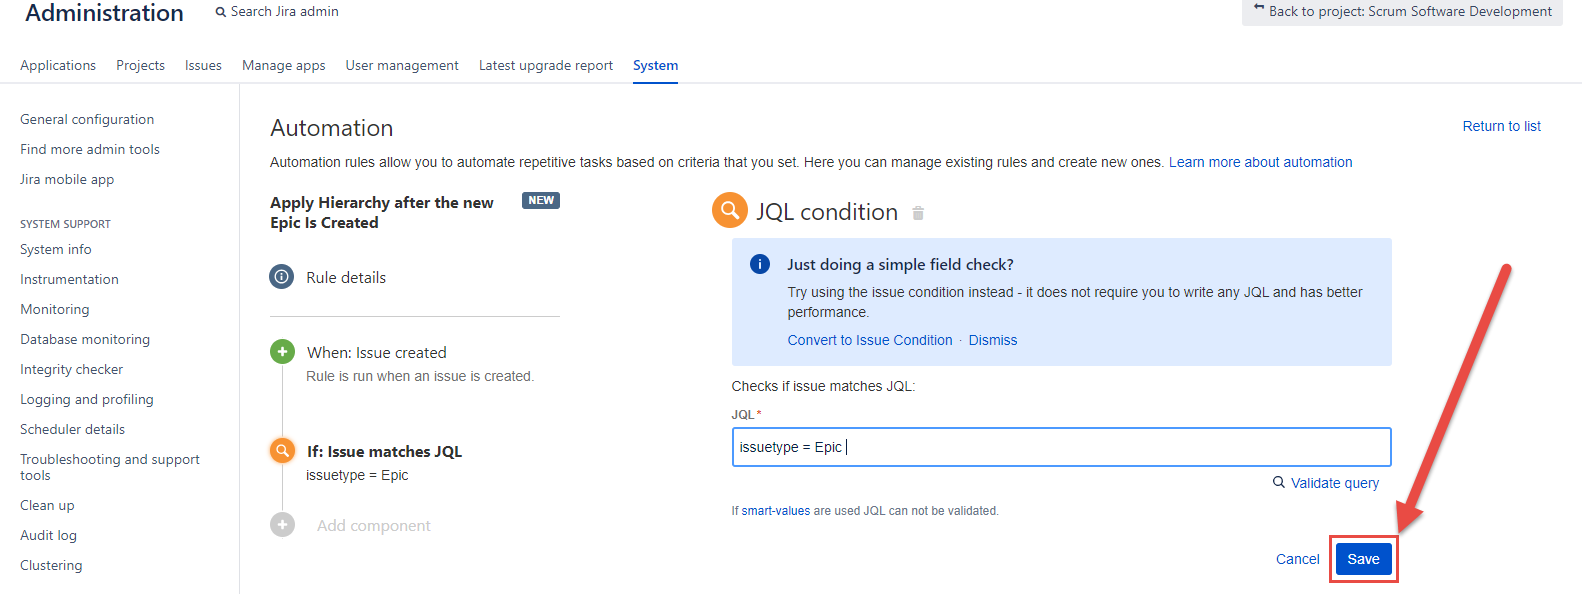
Task: Click Validate query link
Action: 1334,483
